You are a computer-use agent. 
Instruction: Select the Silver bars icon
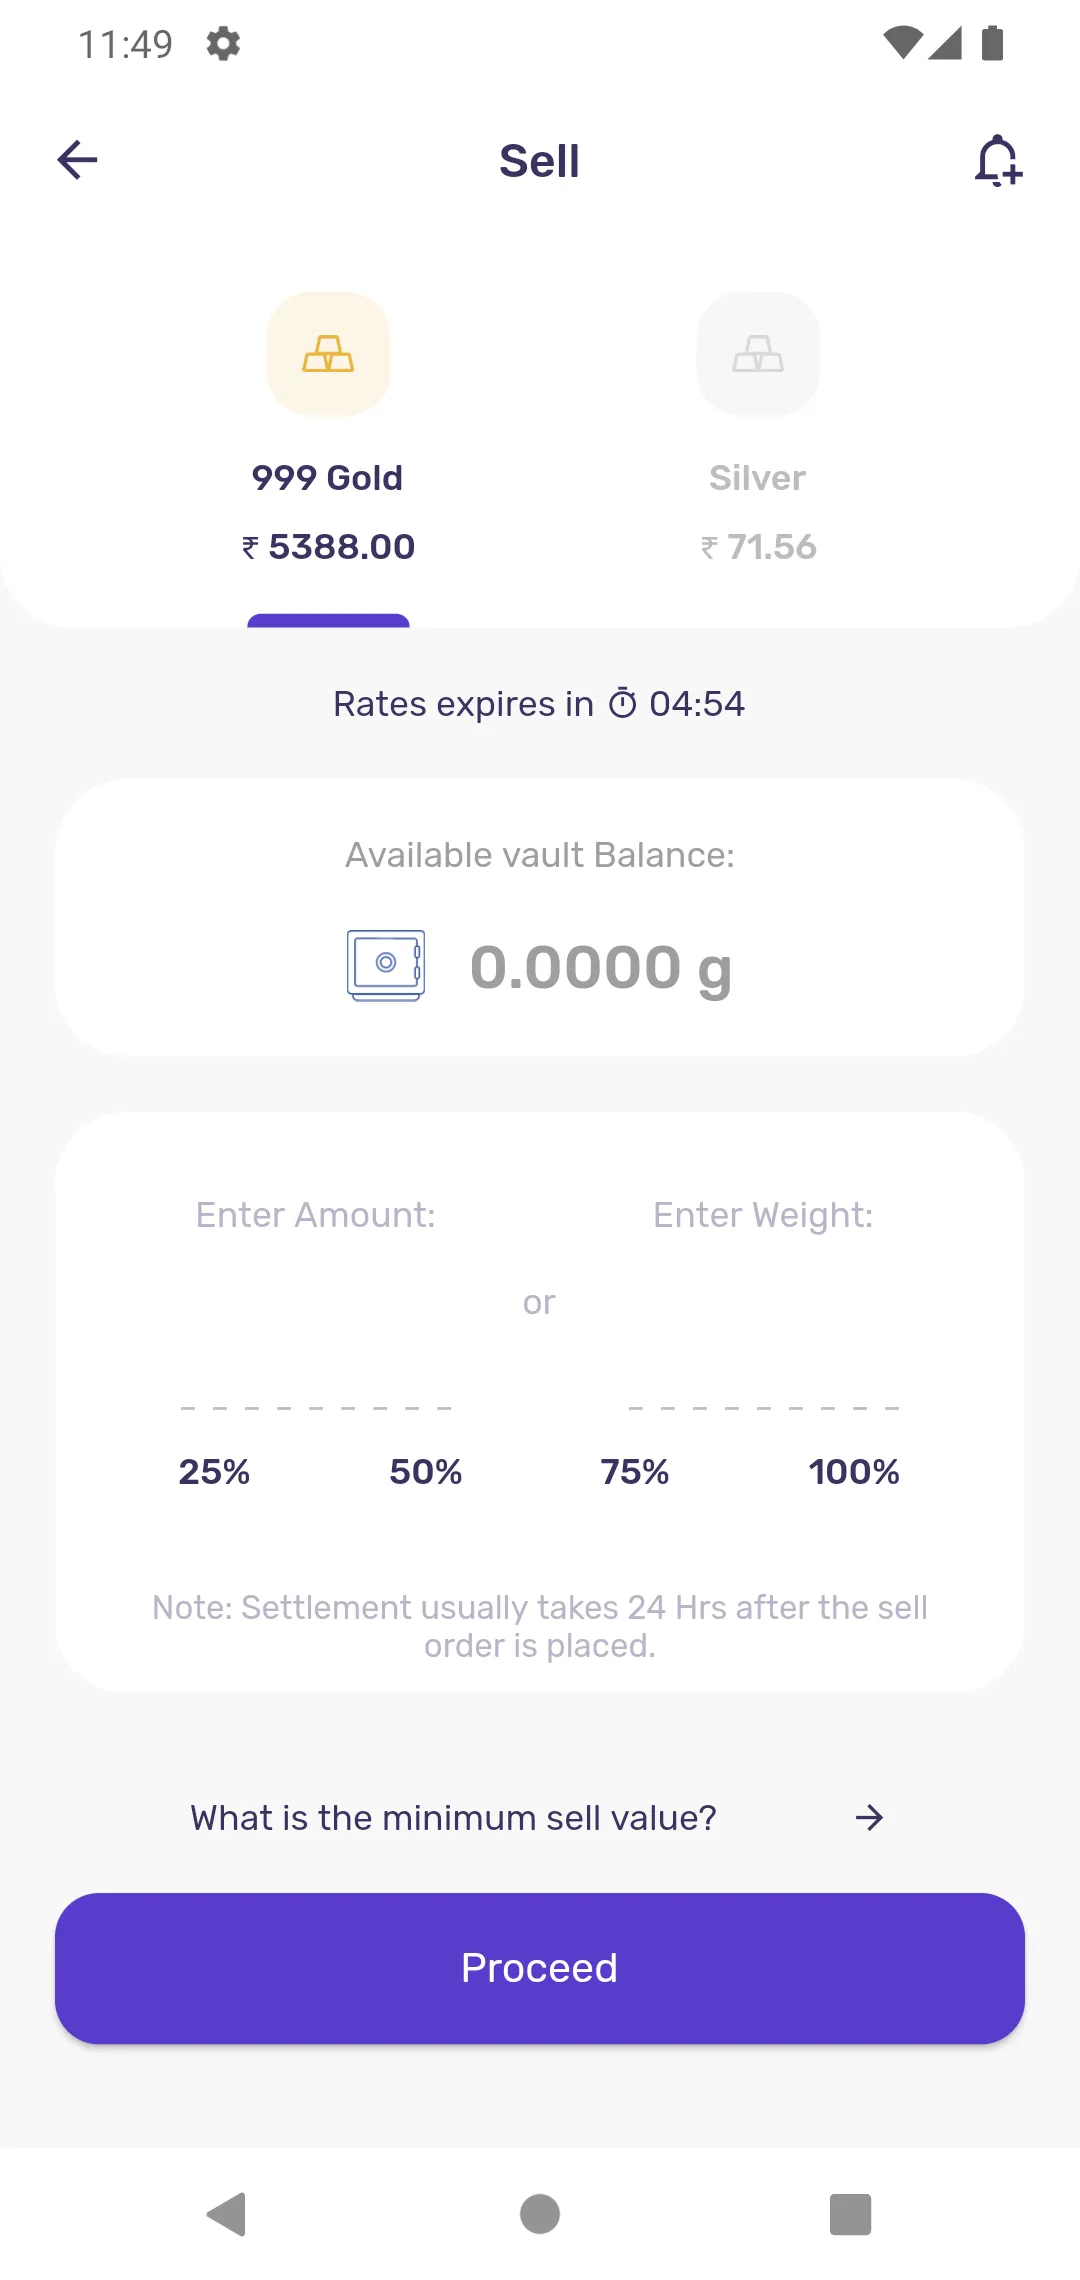[x=758, y=354]
